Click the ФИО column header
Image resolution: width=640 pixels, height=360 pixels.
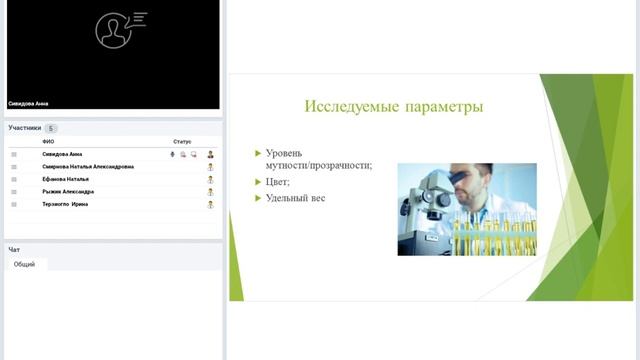pyautogui.click(x=48, y=142)
